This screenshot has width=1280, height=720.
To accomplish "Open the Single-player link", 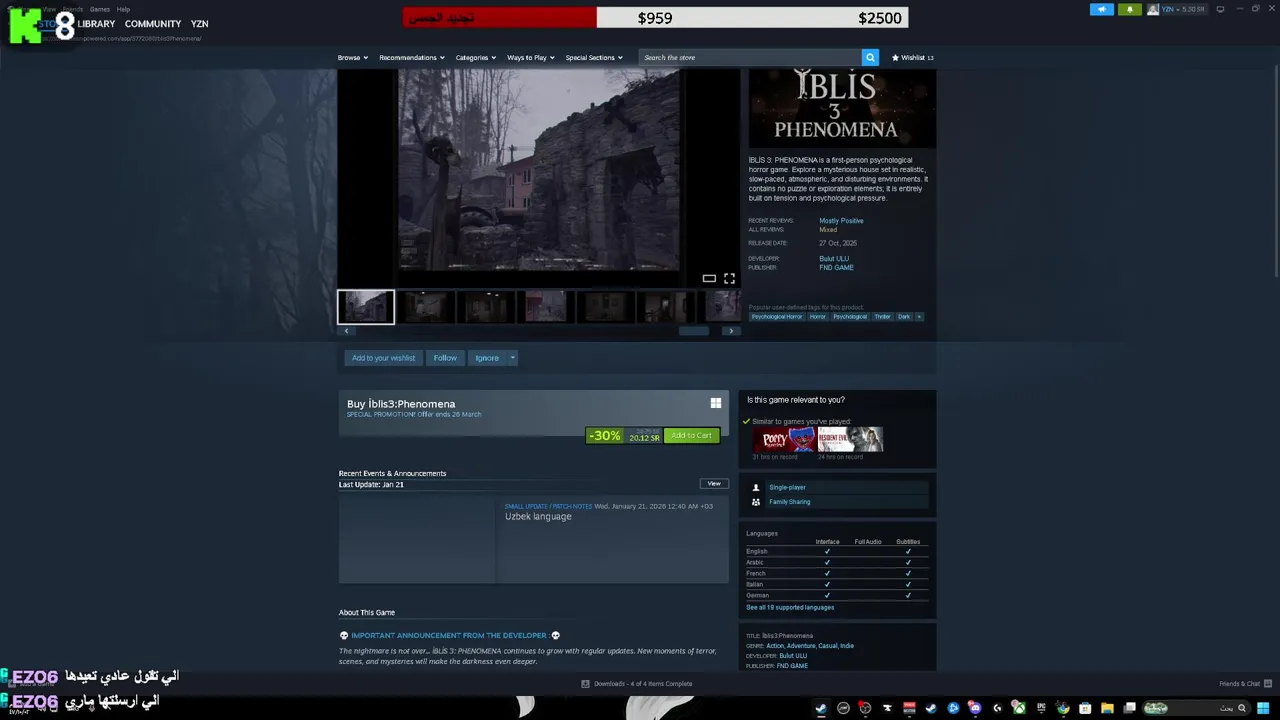I will click(787, 487).
